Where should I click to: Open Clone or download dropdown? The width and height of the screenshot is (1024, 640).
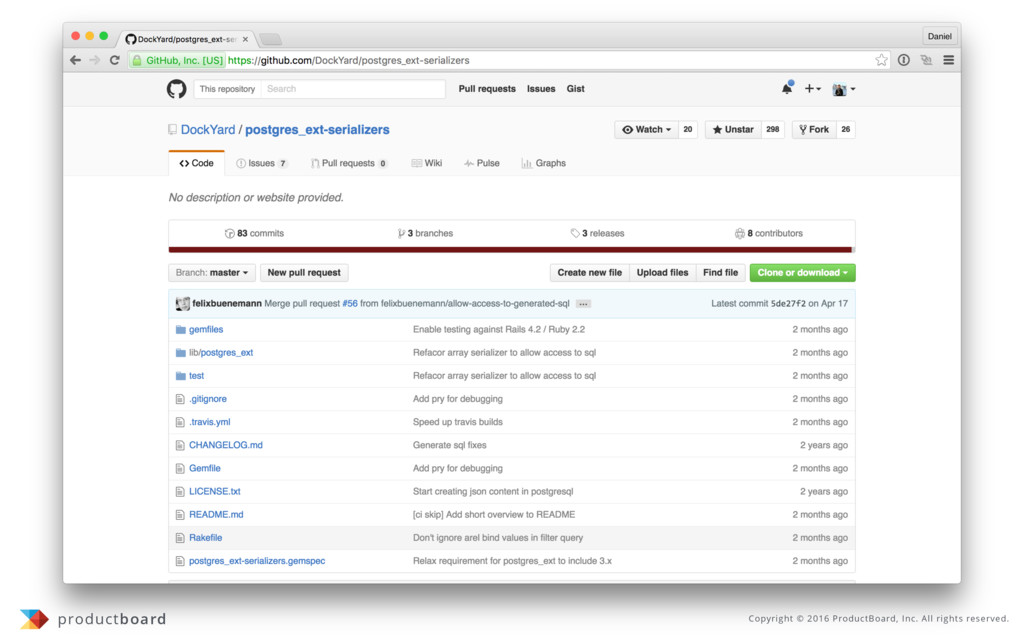(x=802, y=272)
